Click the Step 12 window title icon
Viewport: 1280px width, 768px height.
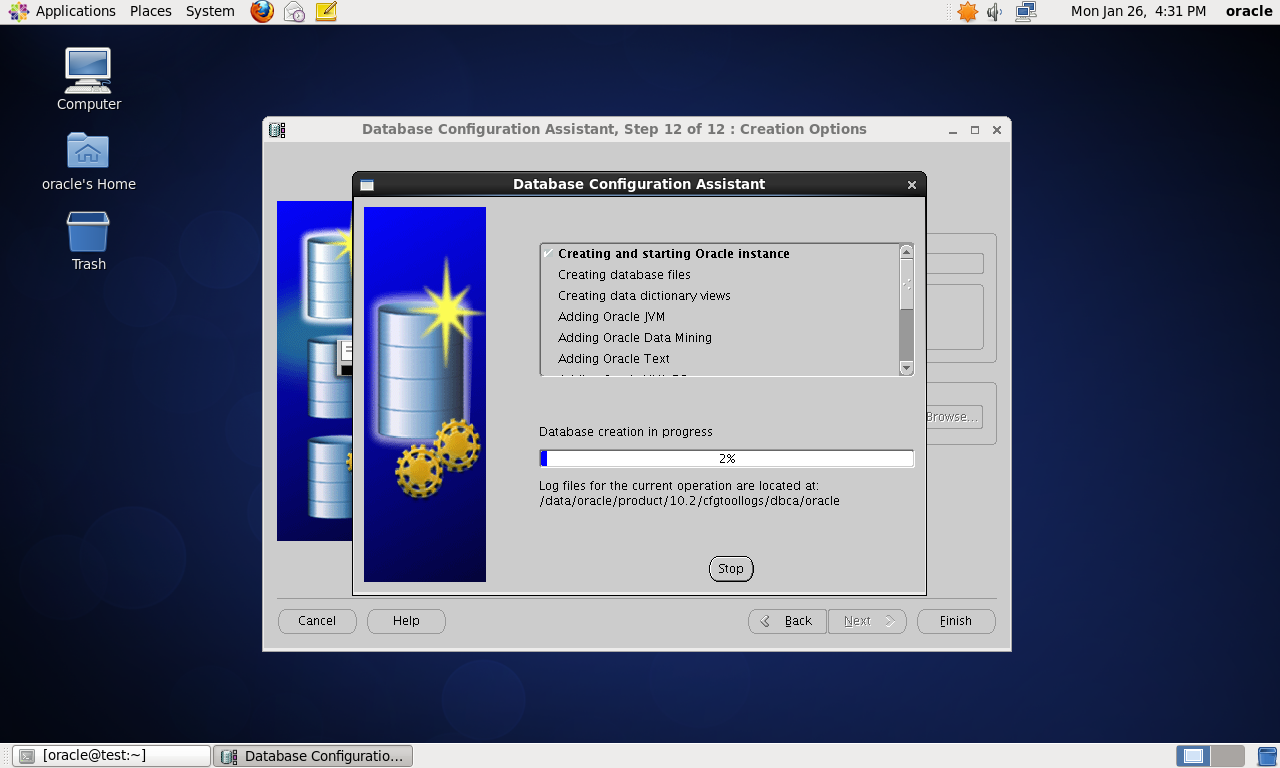coord(277,130)
